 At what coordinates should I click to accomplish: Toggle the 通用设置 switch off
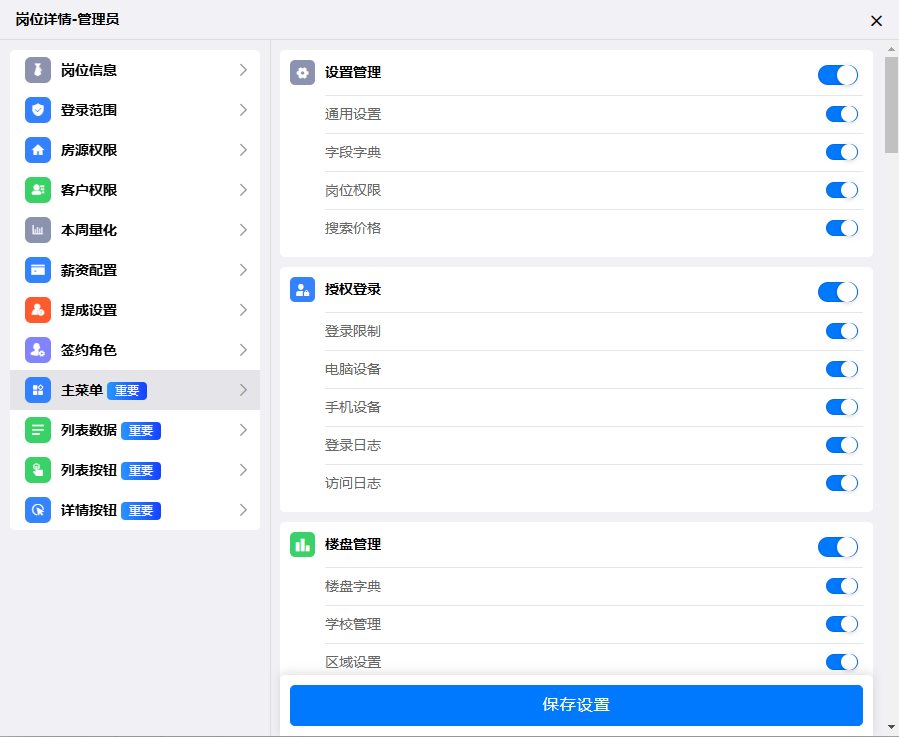(x=841, y=114)
